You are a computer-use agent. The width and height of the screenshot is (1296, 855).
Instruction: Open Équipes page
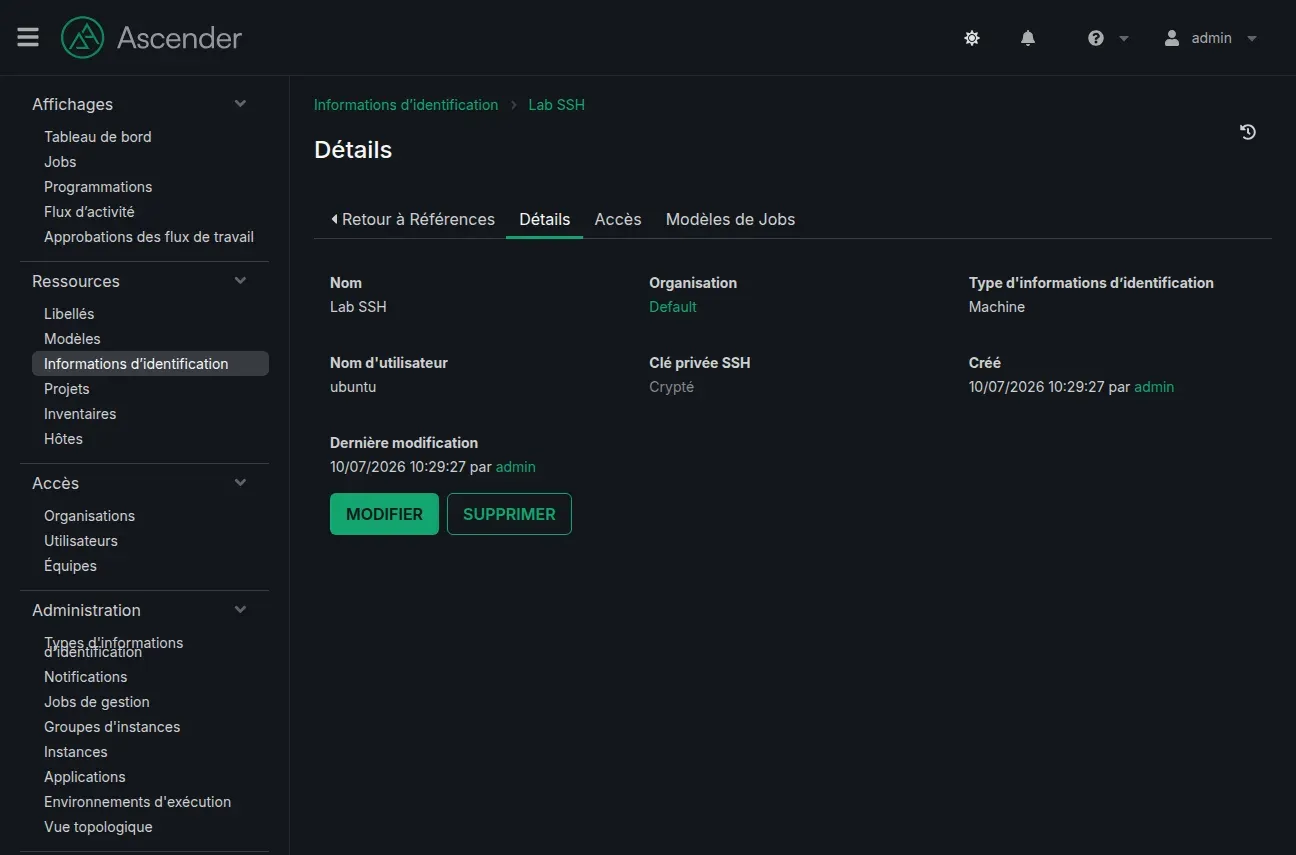[x=70, y=566]
